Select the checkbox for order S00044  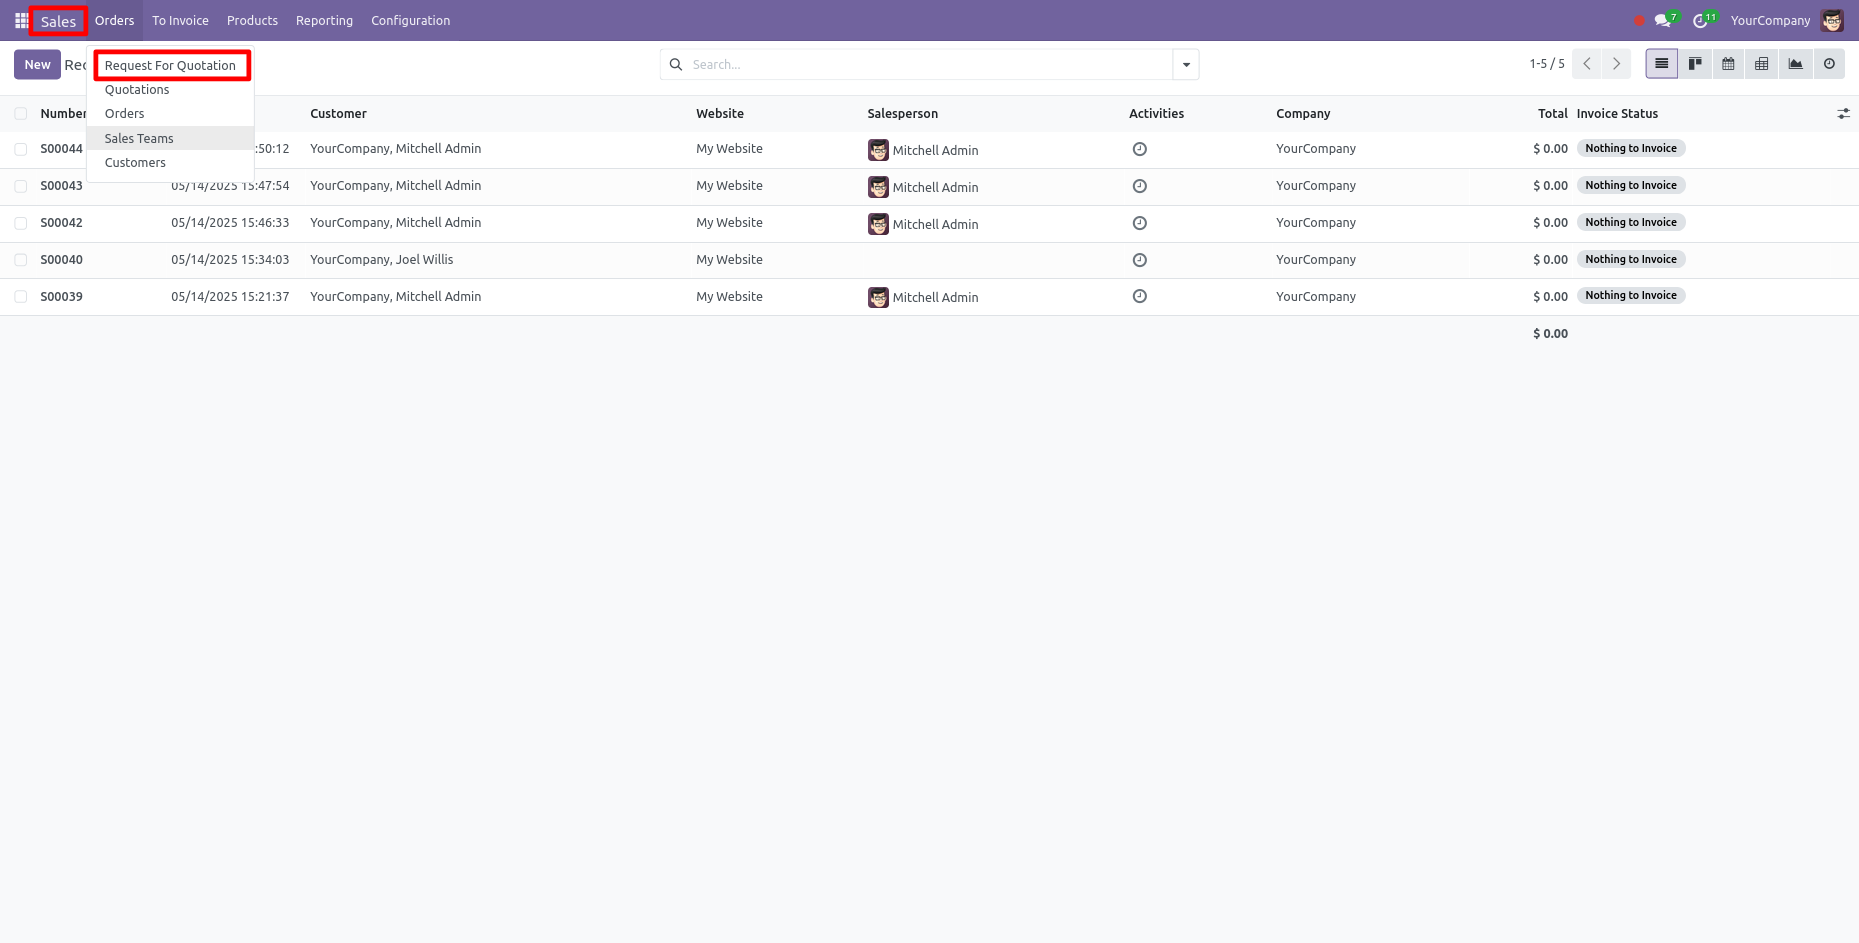[x=20, y=149]
